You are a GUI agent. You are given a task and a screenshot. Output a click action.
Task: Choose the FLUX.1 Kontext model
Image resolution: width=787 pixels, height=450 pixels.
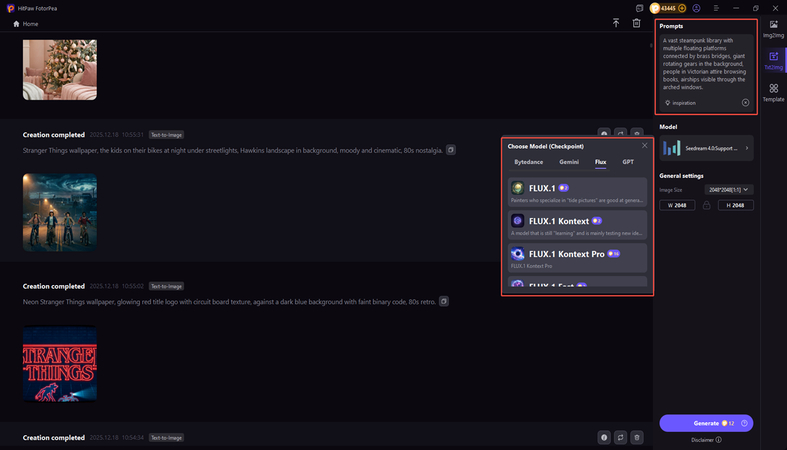click(x=577, y=225)
